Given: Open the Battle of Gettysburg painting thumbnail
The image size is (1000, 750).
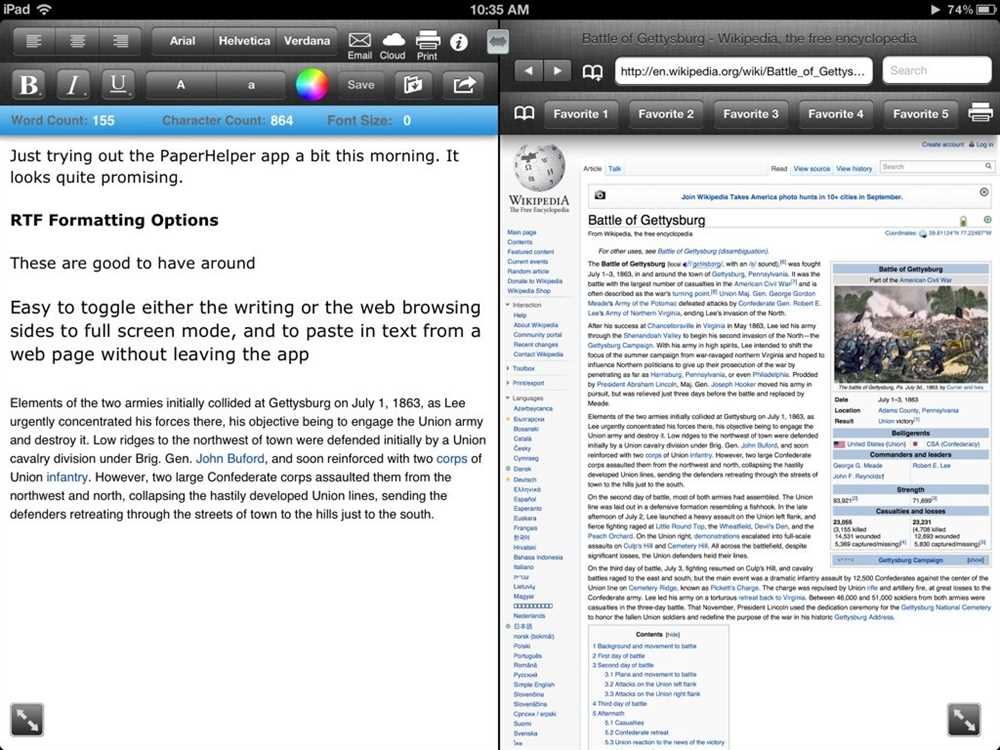Looking at the screenshot, I should point(911,334).
